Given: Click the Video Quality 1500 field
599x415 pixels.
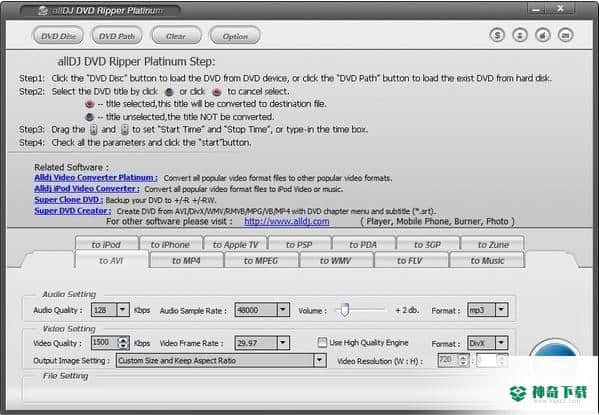Looking at the screenshot, I should pos(104,342).
